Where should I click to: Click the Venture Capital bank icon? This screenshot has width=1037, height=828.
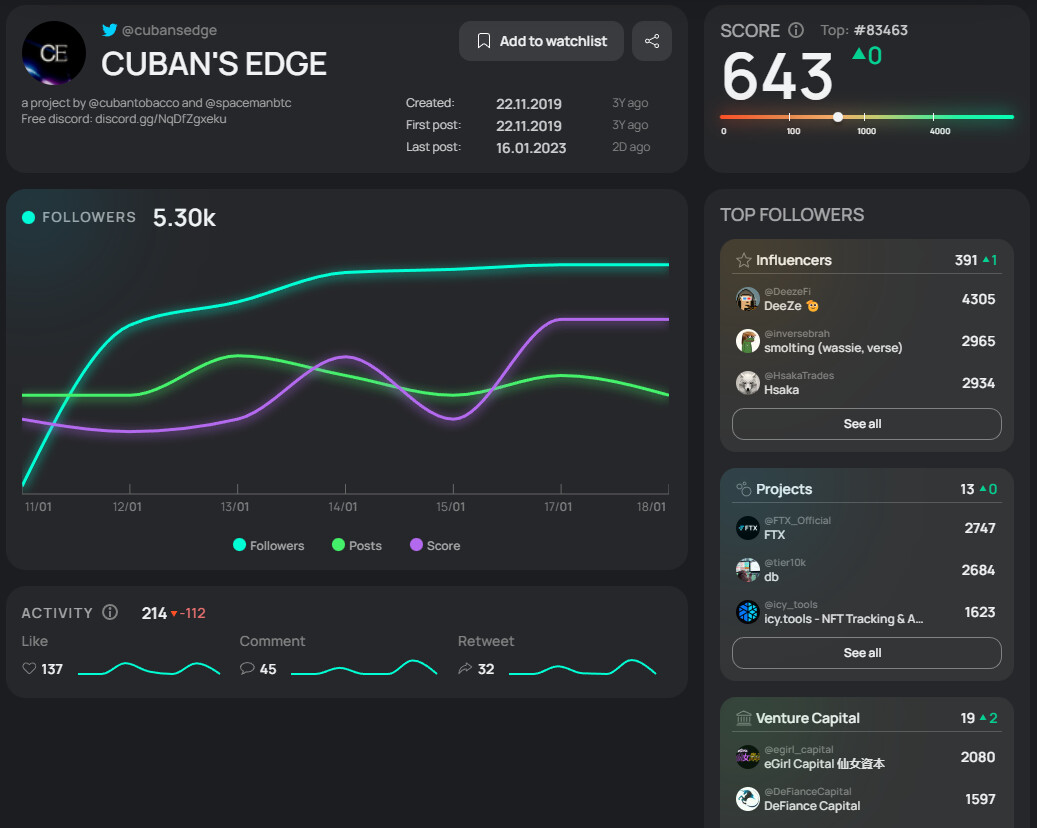tap(743, 718)
